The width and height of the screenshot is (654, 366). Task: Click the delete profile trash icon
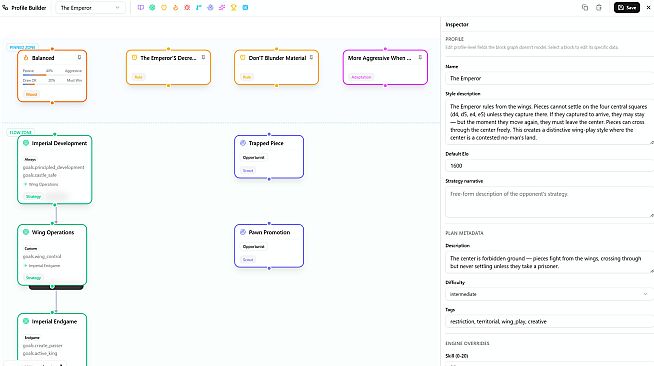[599, 8]
